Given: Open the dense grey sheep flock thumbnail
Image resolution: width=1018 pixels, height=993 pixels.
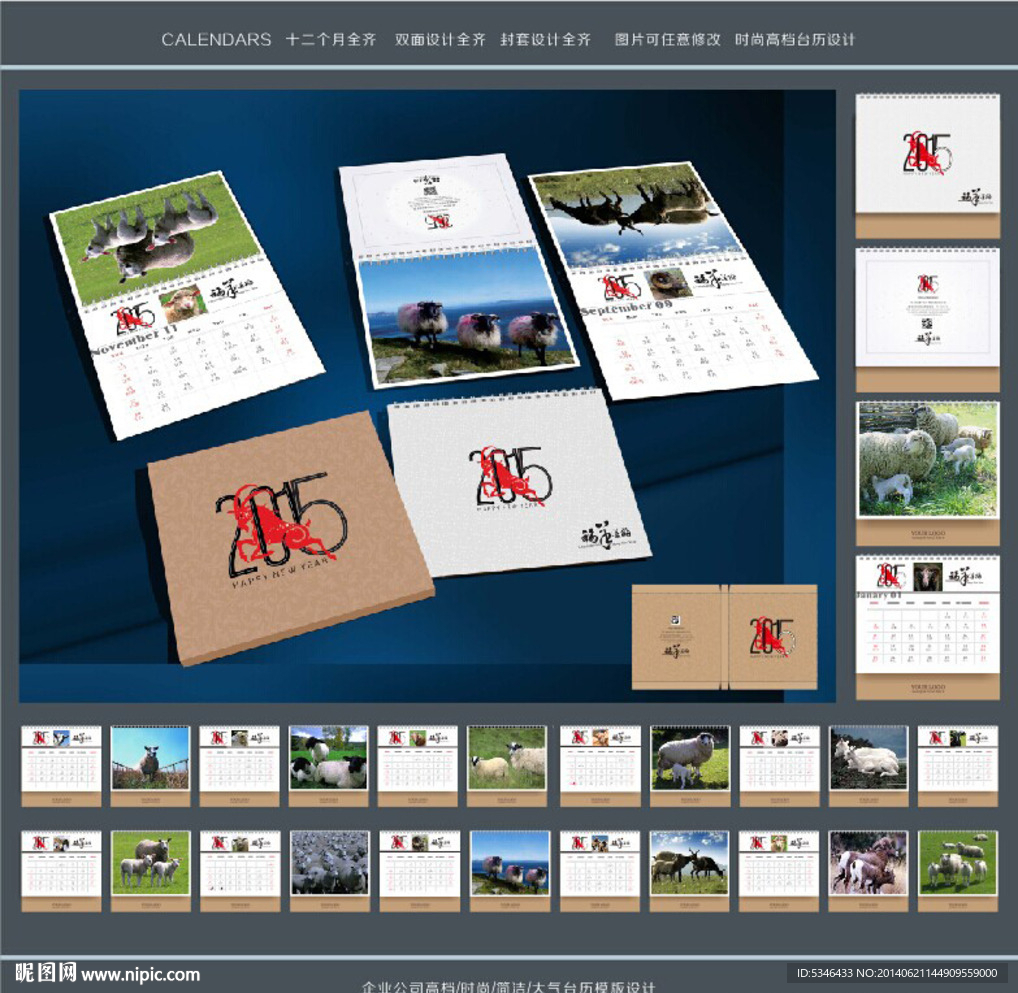Looking at the screenshot, I should click(x=329, y=862).
